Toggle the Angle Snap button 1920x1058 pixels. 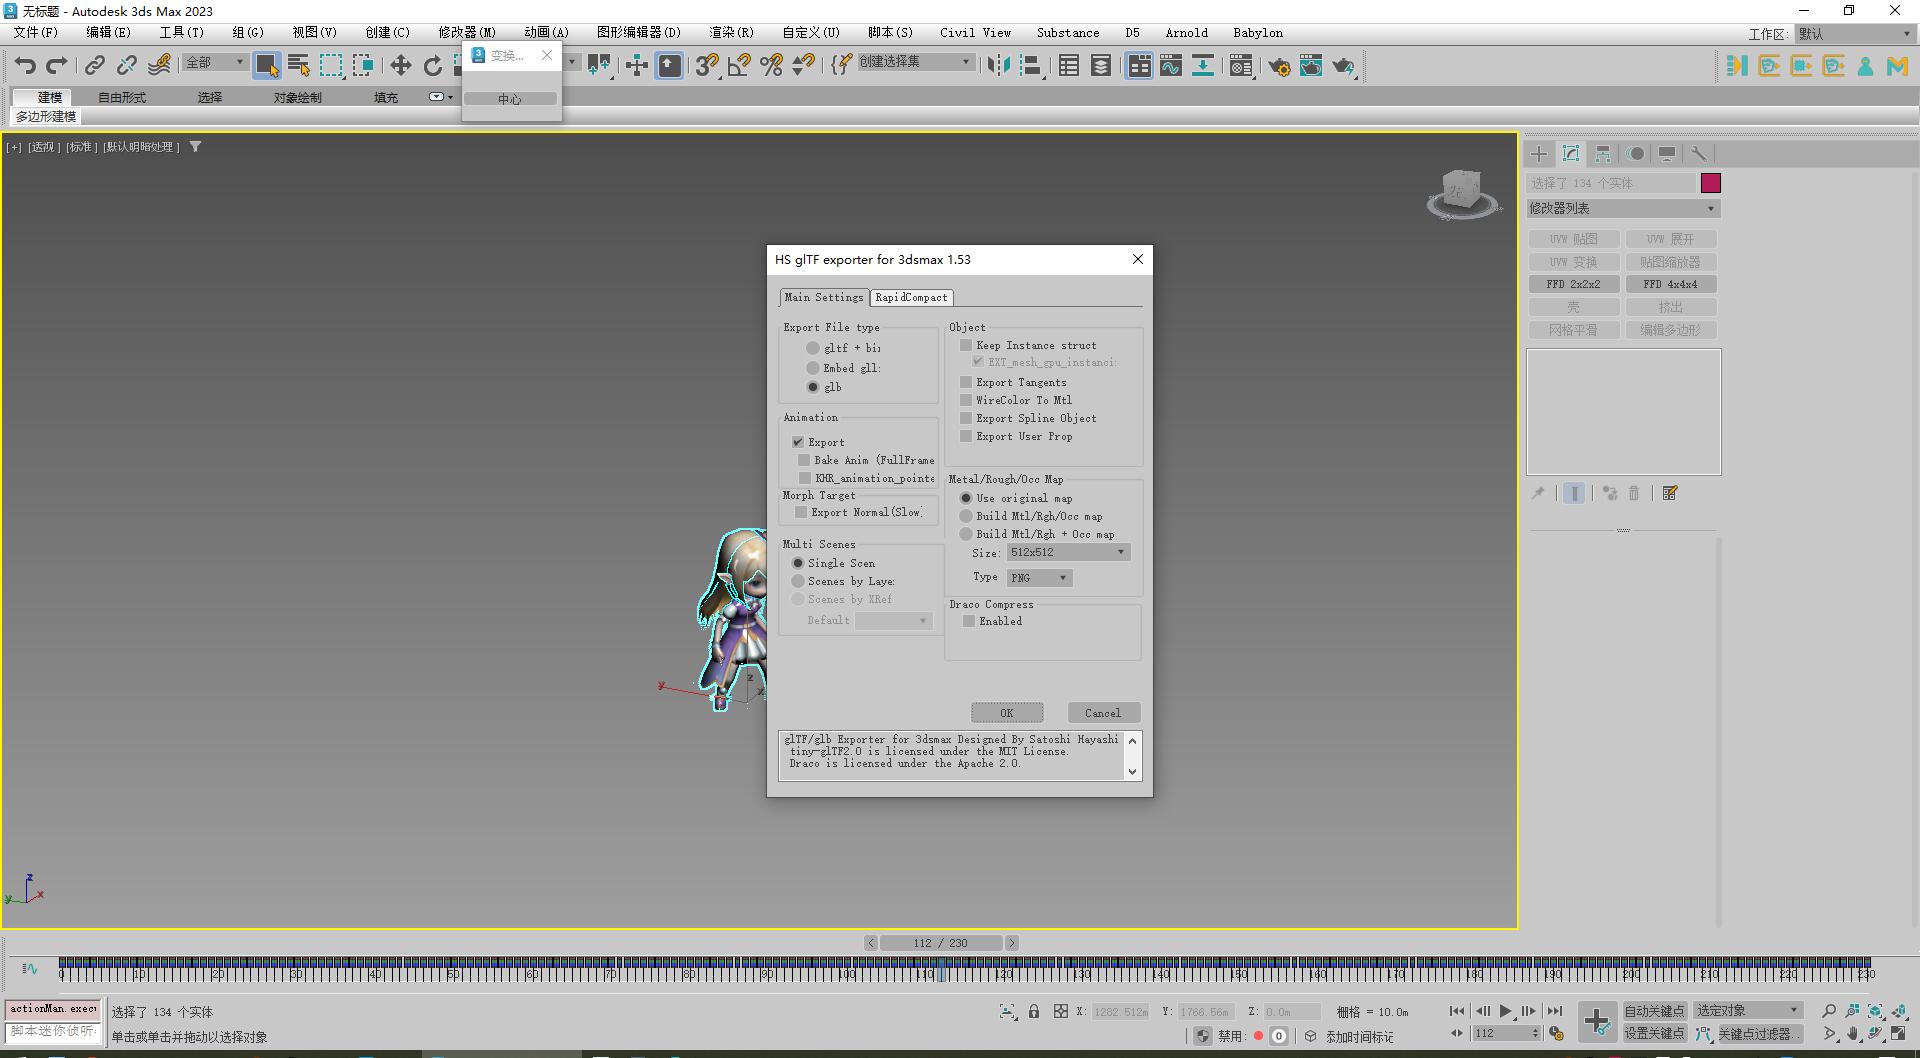pos(739,66)
